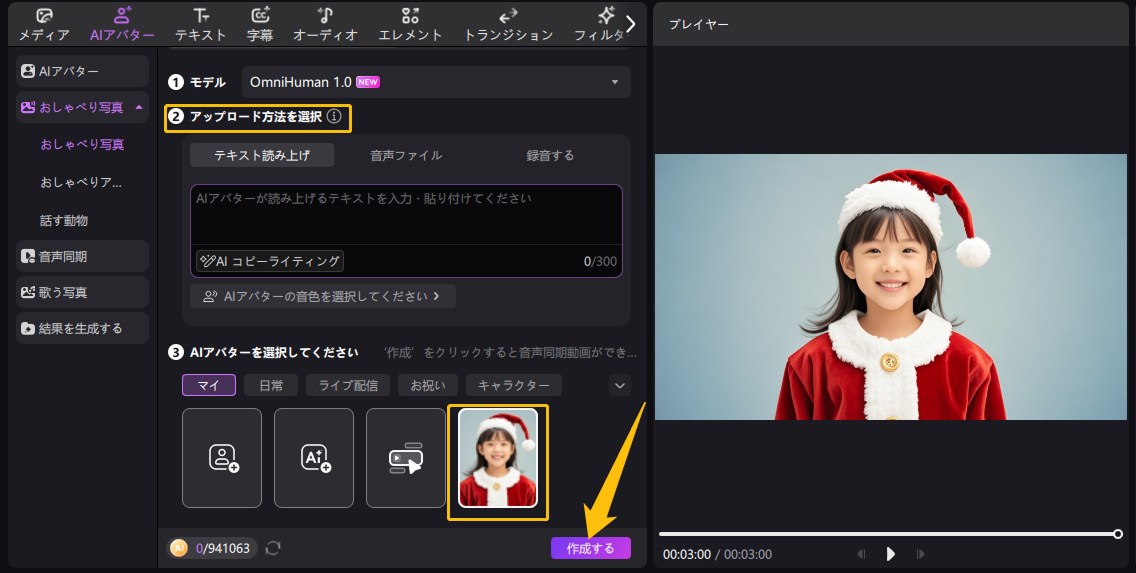Select the 日常 avatar category
The width and height of the screenshot is (1136, 573).
(x=271, y=385)
